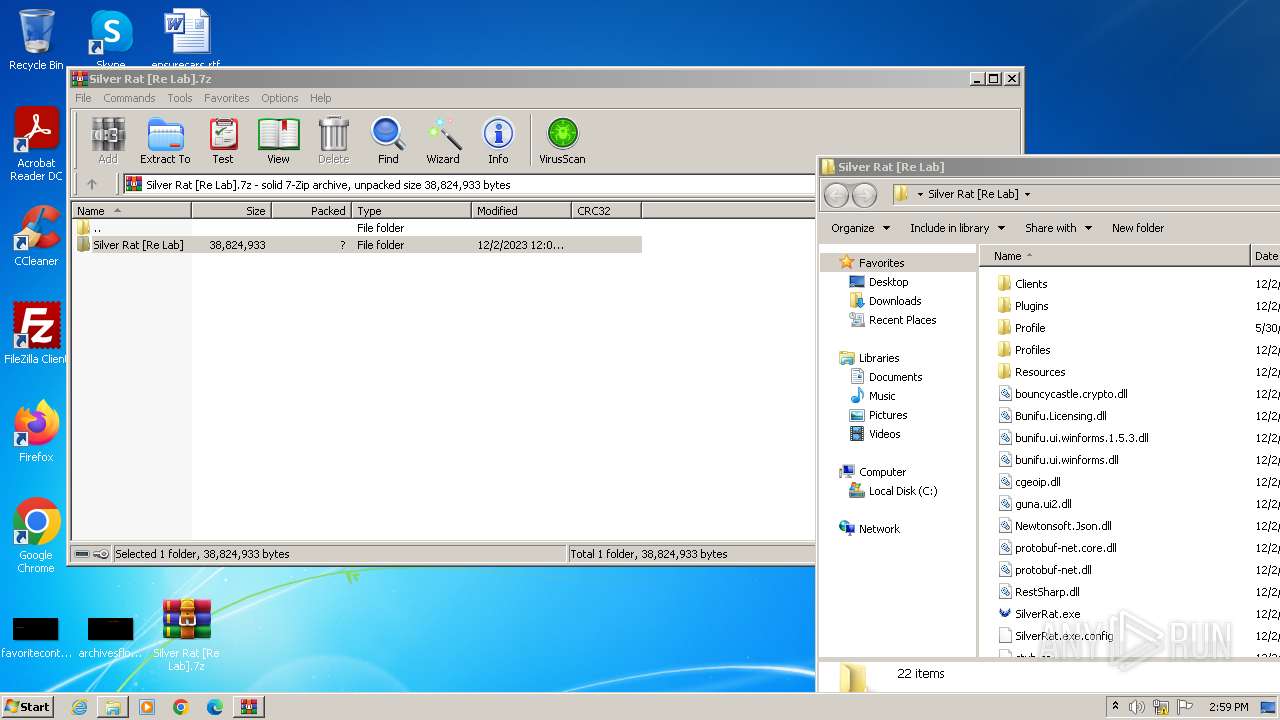Sort Explorer files by Name header
This screenshot has height=720, width=1280.
[x=1115, y=256]
